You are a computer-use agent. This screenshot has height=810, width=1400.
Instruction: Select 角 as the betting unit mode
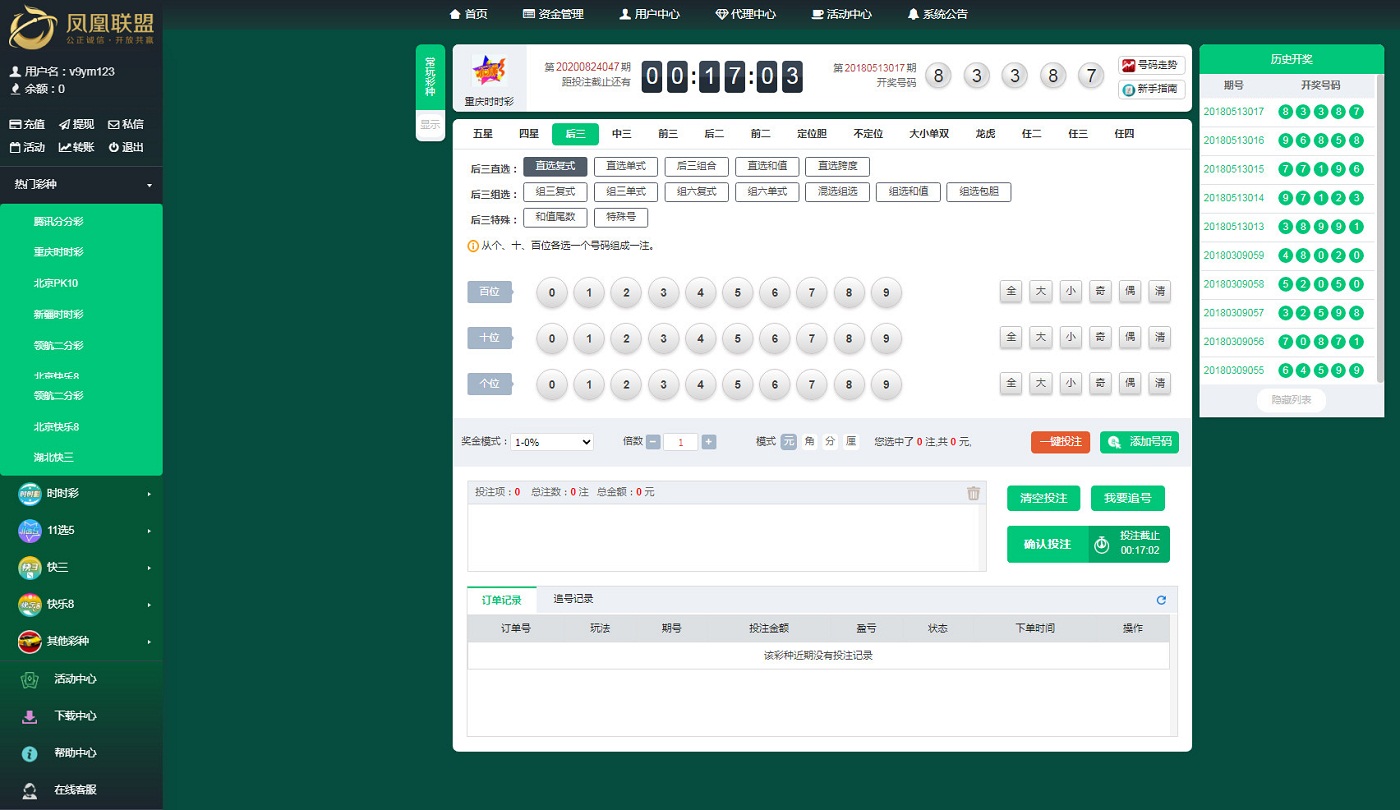[809, 442]
